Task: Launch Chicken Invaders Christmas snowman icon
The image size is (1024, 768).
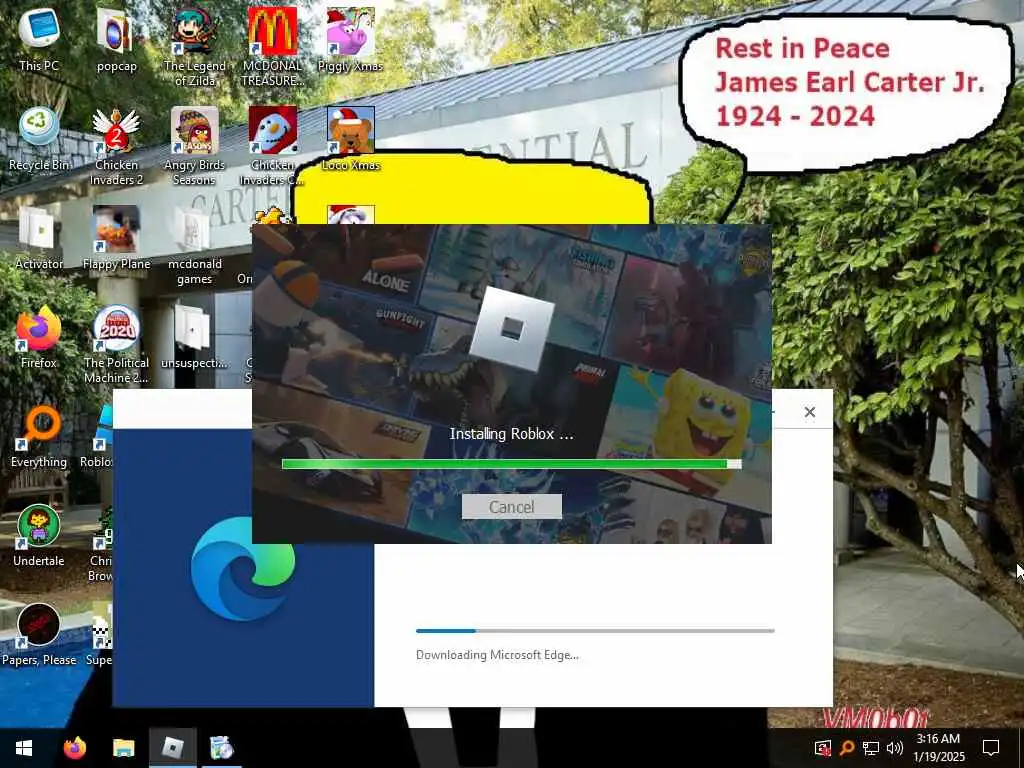Action: click(272, 145)
